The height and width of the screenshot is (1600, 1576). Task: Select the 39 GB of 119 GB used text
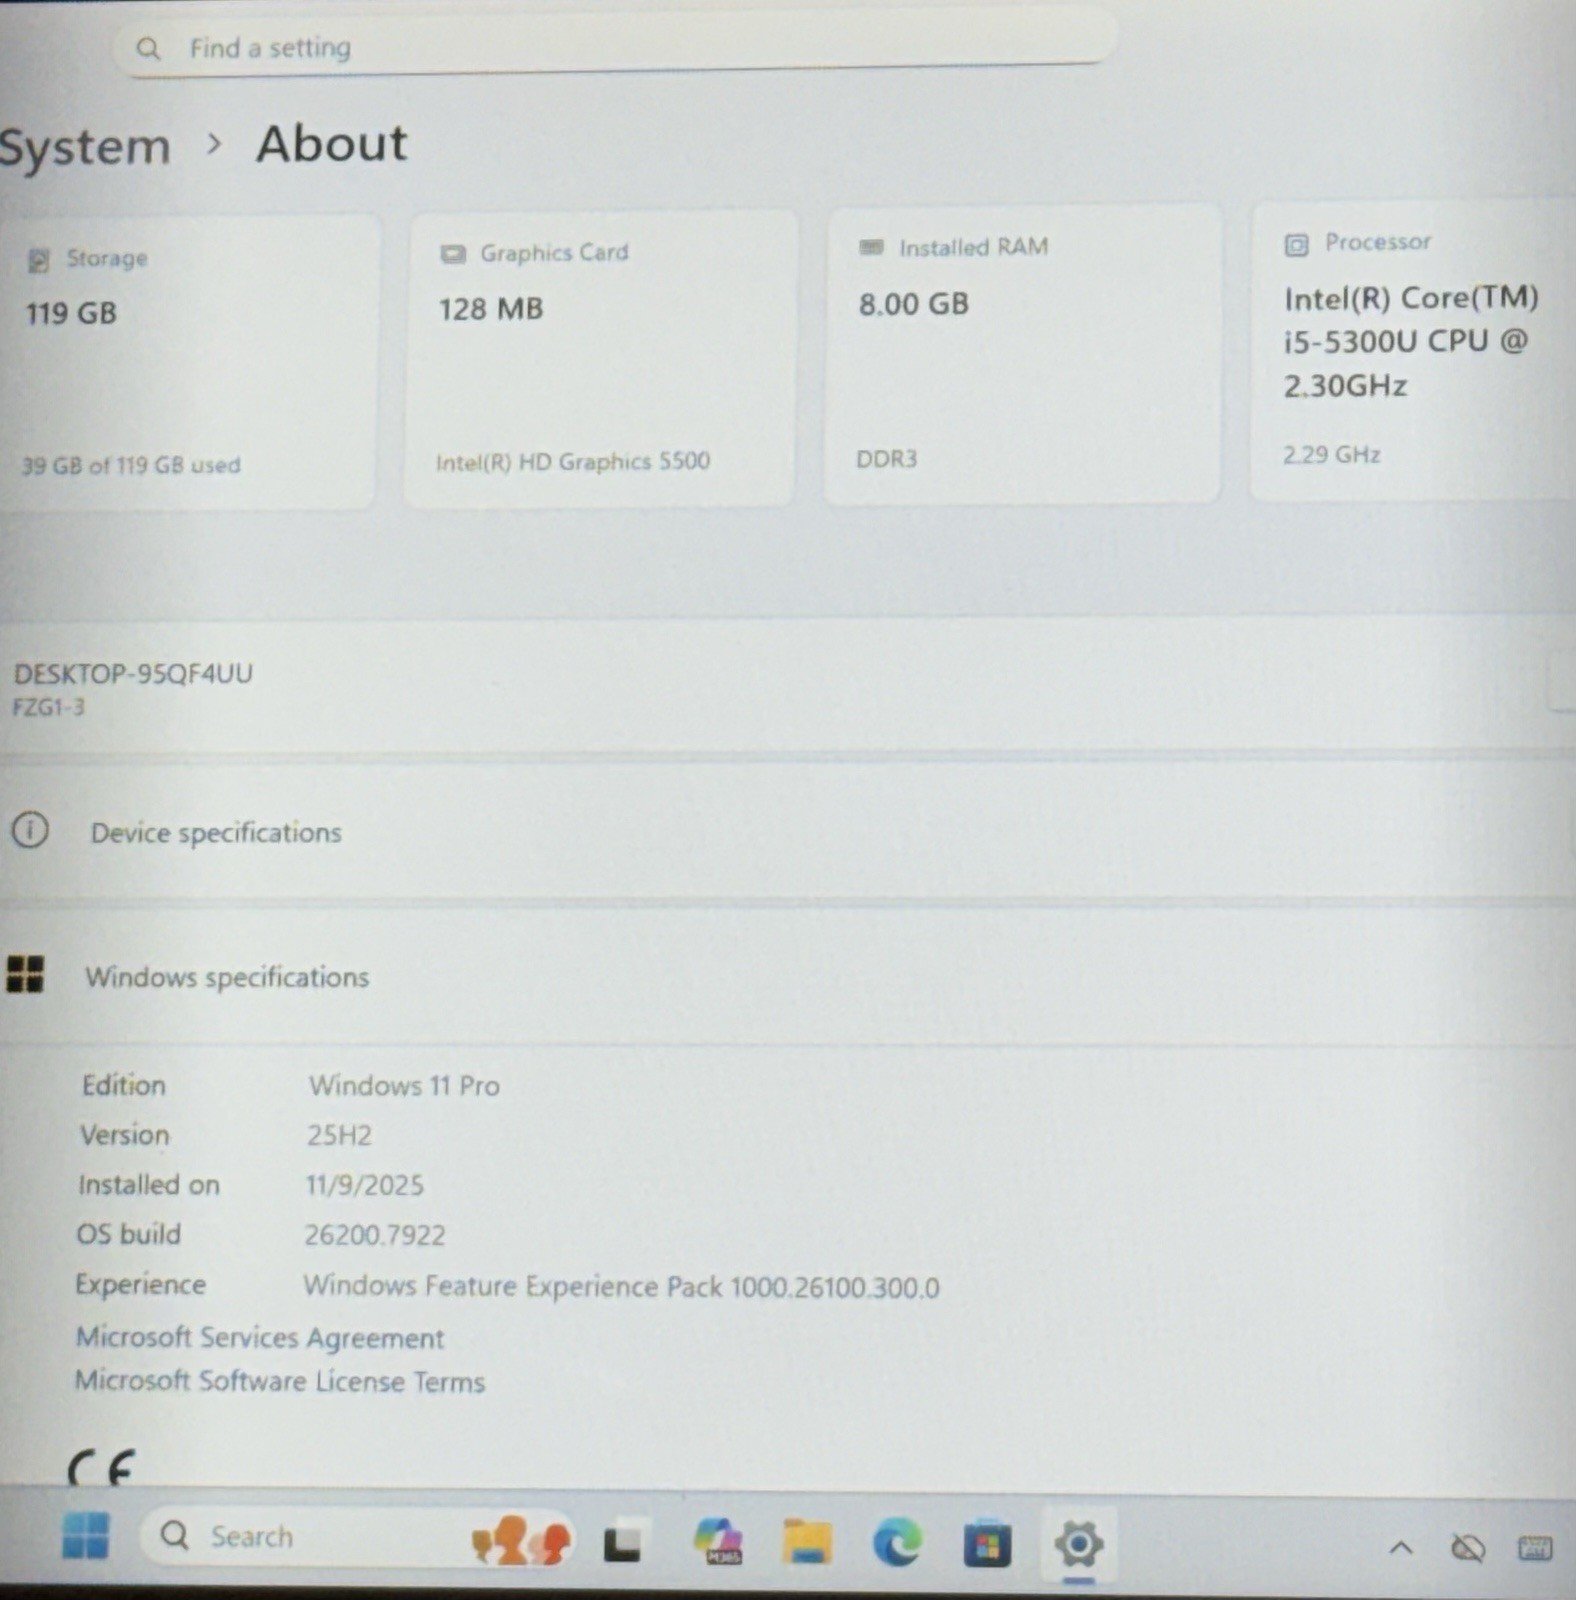point(131,465)
